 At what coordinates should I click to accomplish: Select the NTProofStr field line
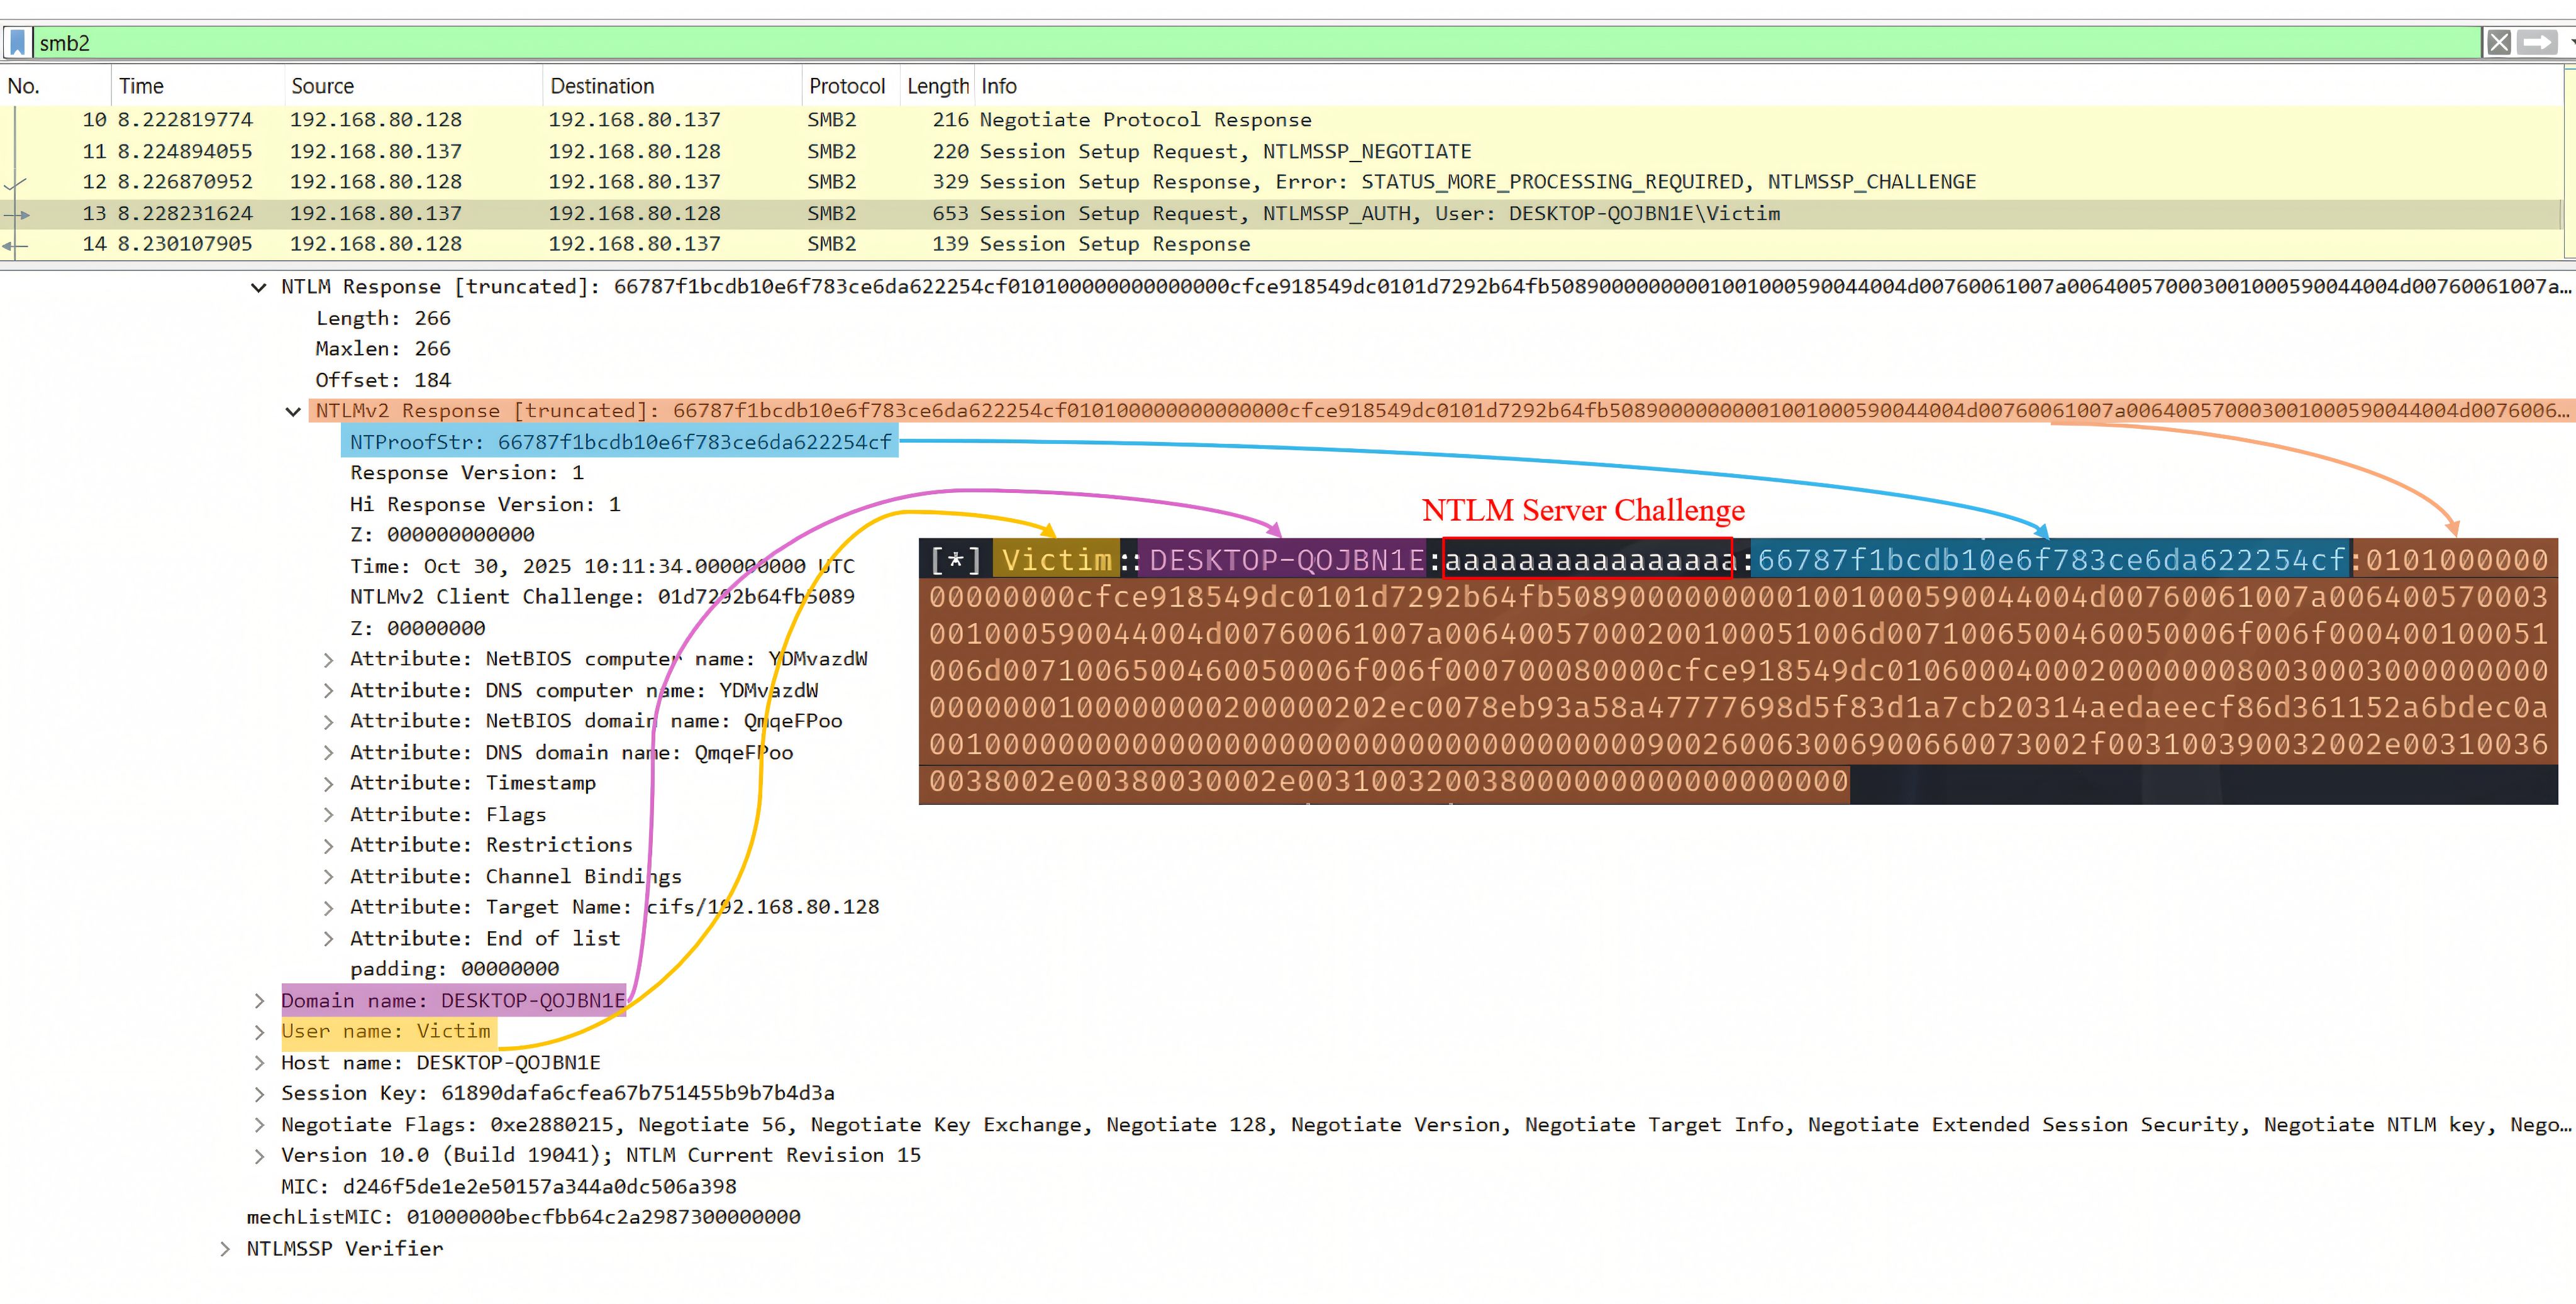[620, 442]
